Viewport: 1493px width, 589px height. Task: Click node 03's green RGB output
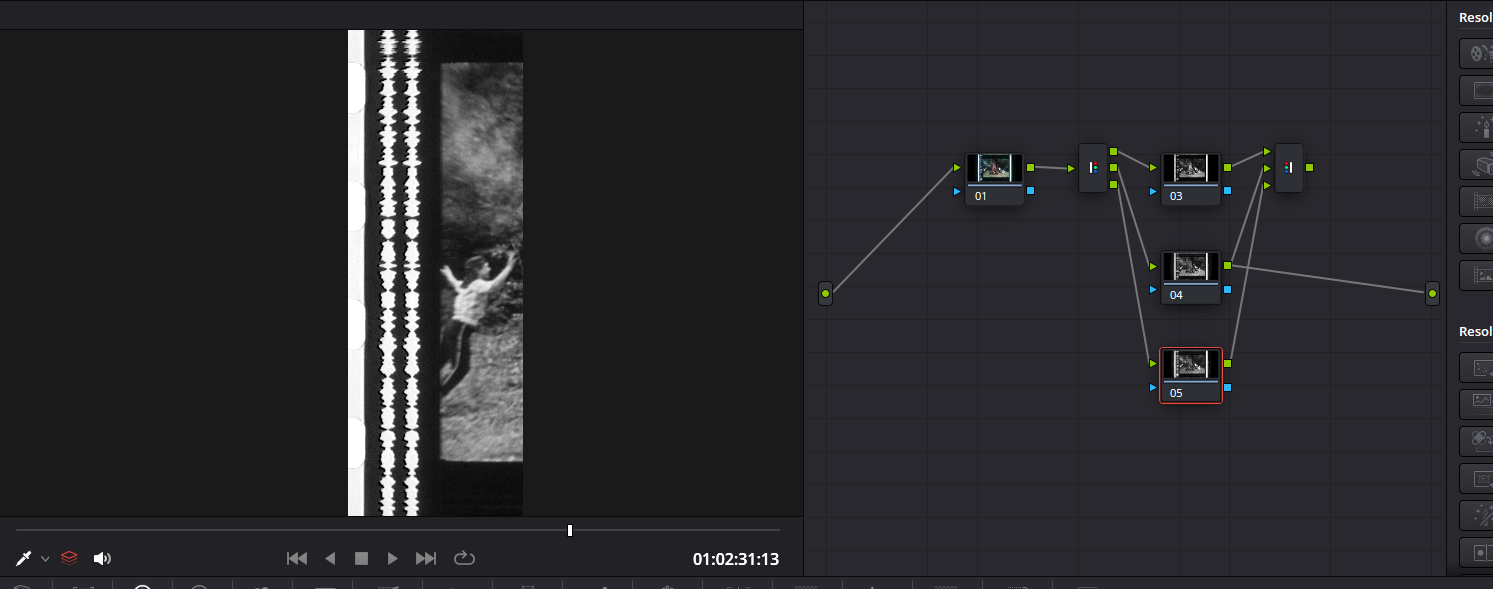(1227, 168)
